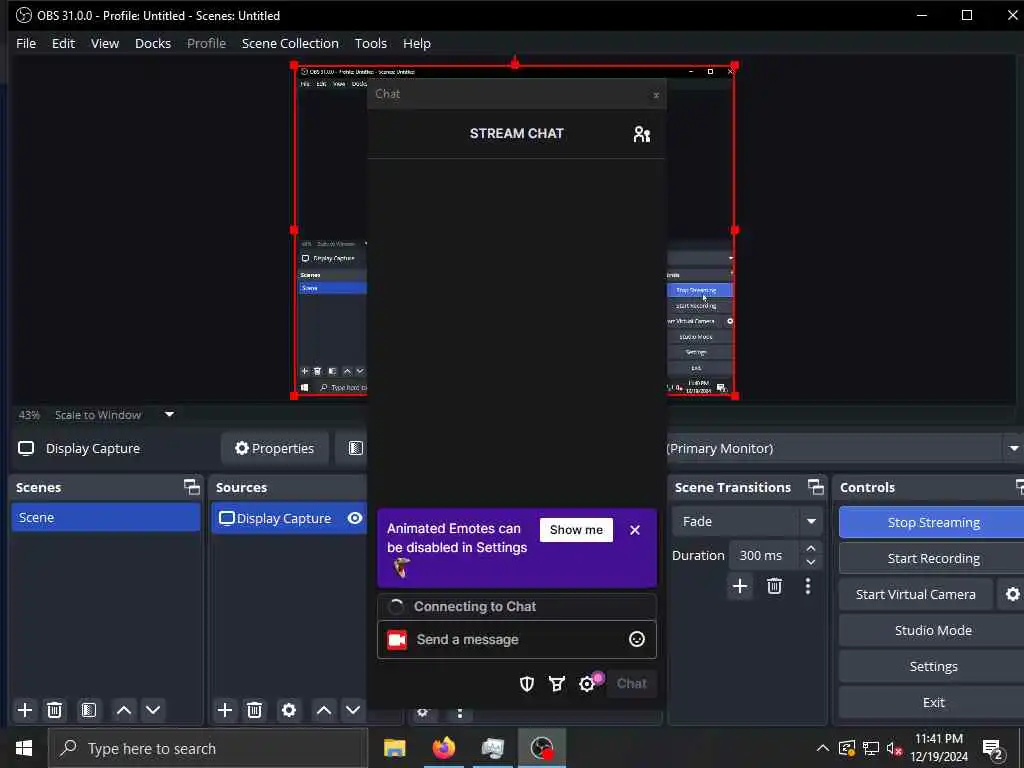Viewport: 1024px width, 768px height.
Task: Open the Windows Start menu
Action: click(x=24, y=748)
